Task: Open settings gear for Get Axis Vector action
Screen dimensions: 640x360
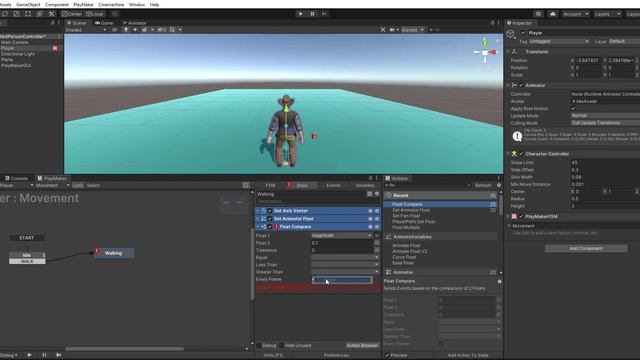Action: 377,211
